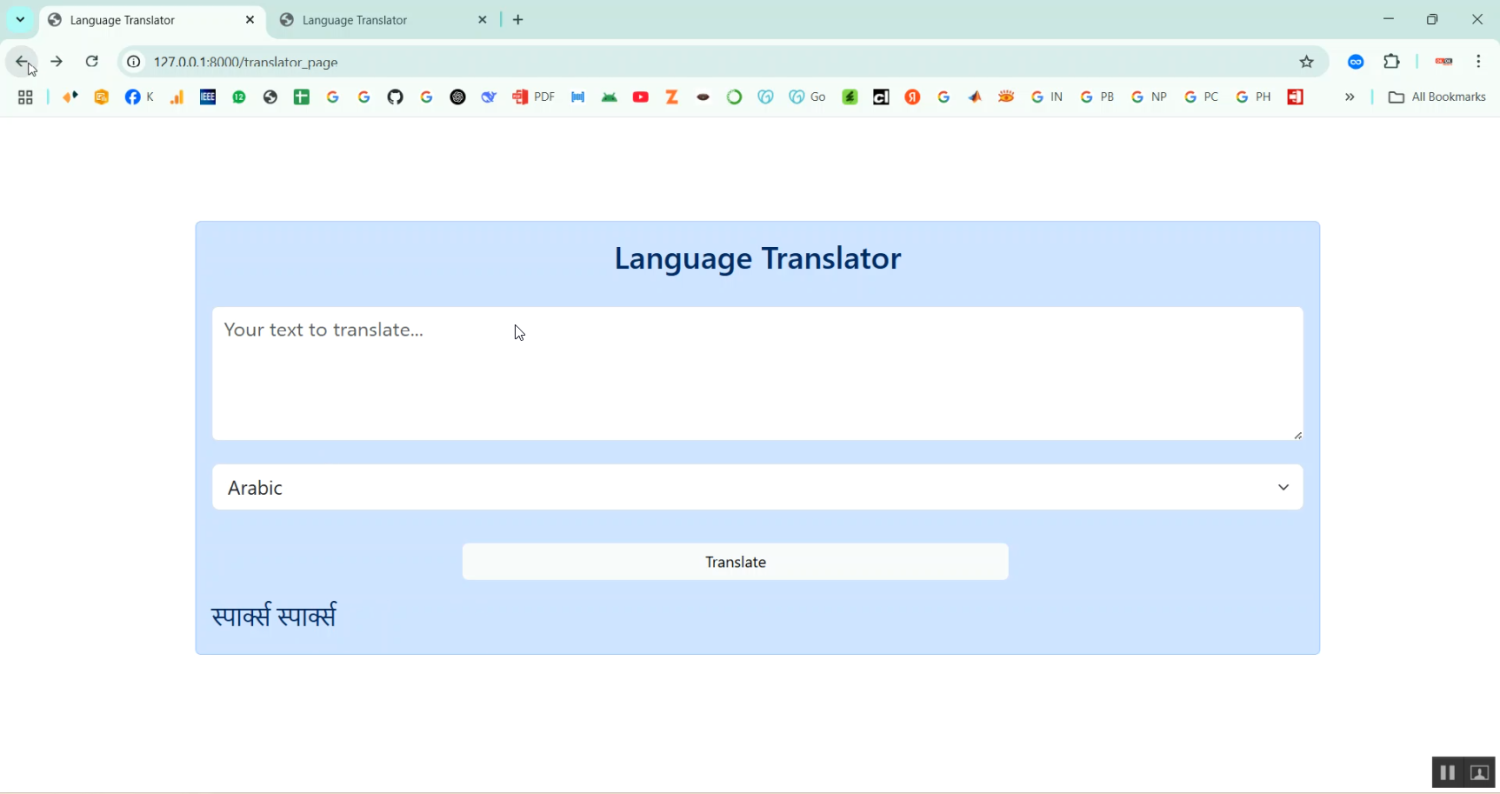Open the ChatGPT bookmark icon
The image size is (1500, 794).
pyautogui.click(x=458, y=97)
